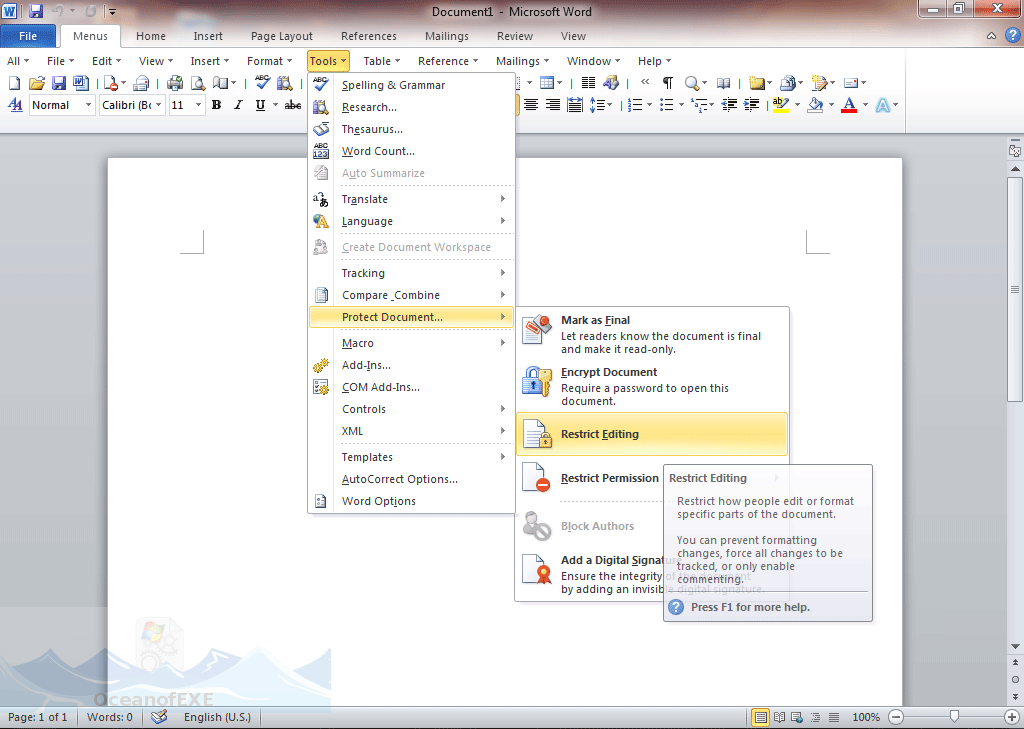Open the Table dropdown menu

pyautogui.click(x=381, y=61)
